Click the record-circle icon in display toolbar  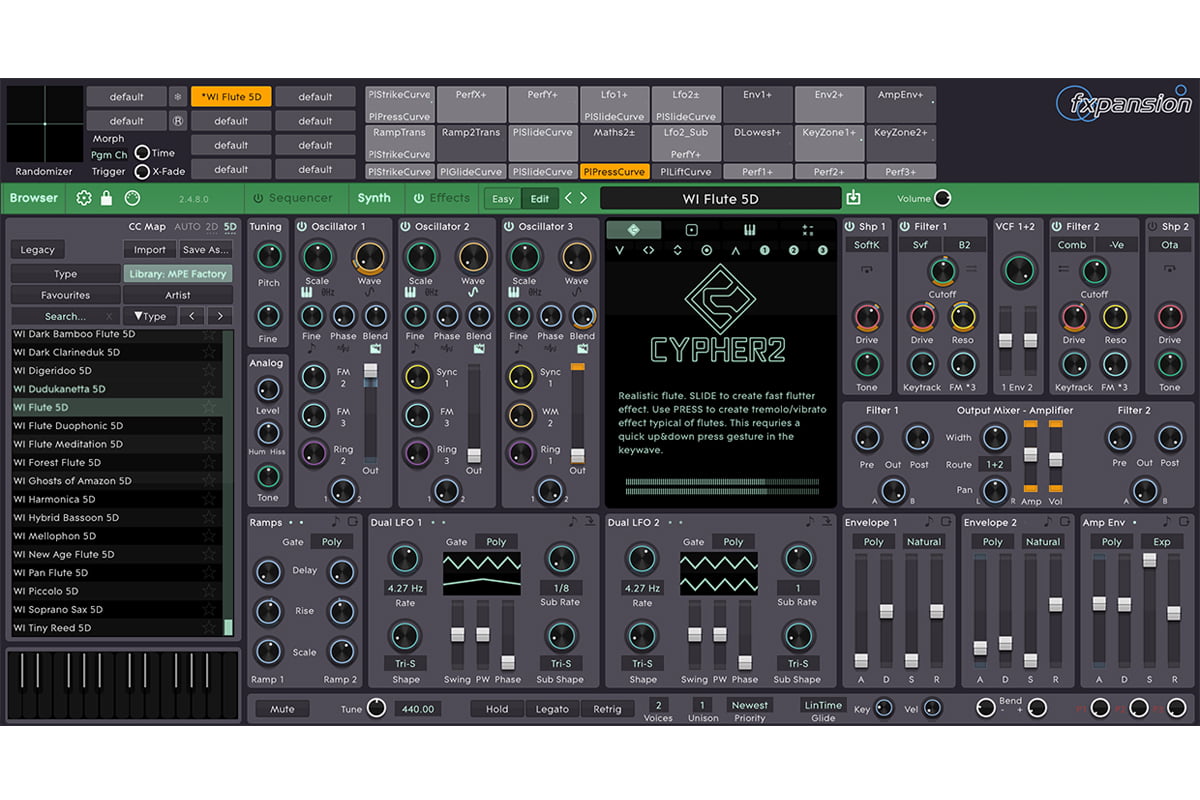coord(707,251)
